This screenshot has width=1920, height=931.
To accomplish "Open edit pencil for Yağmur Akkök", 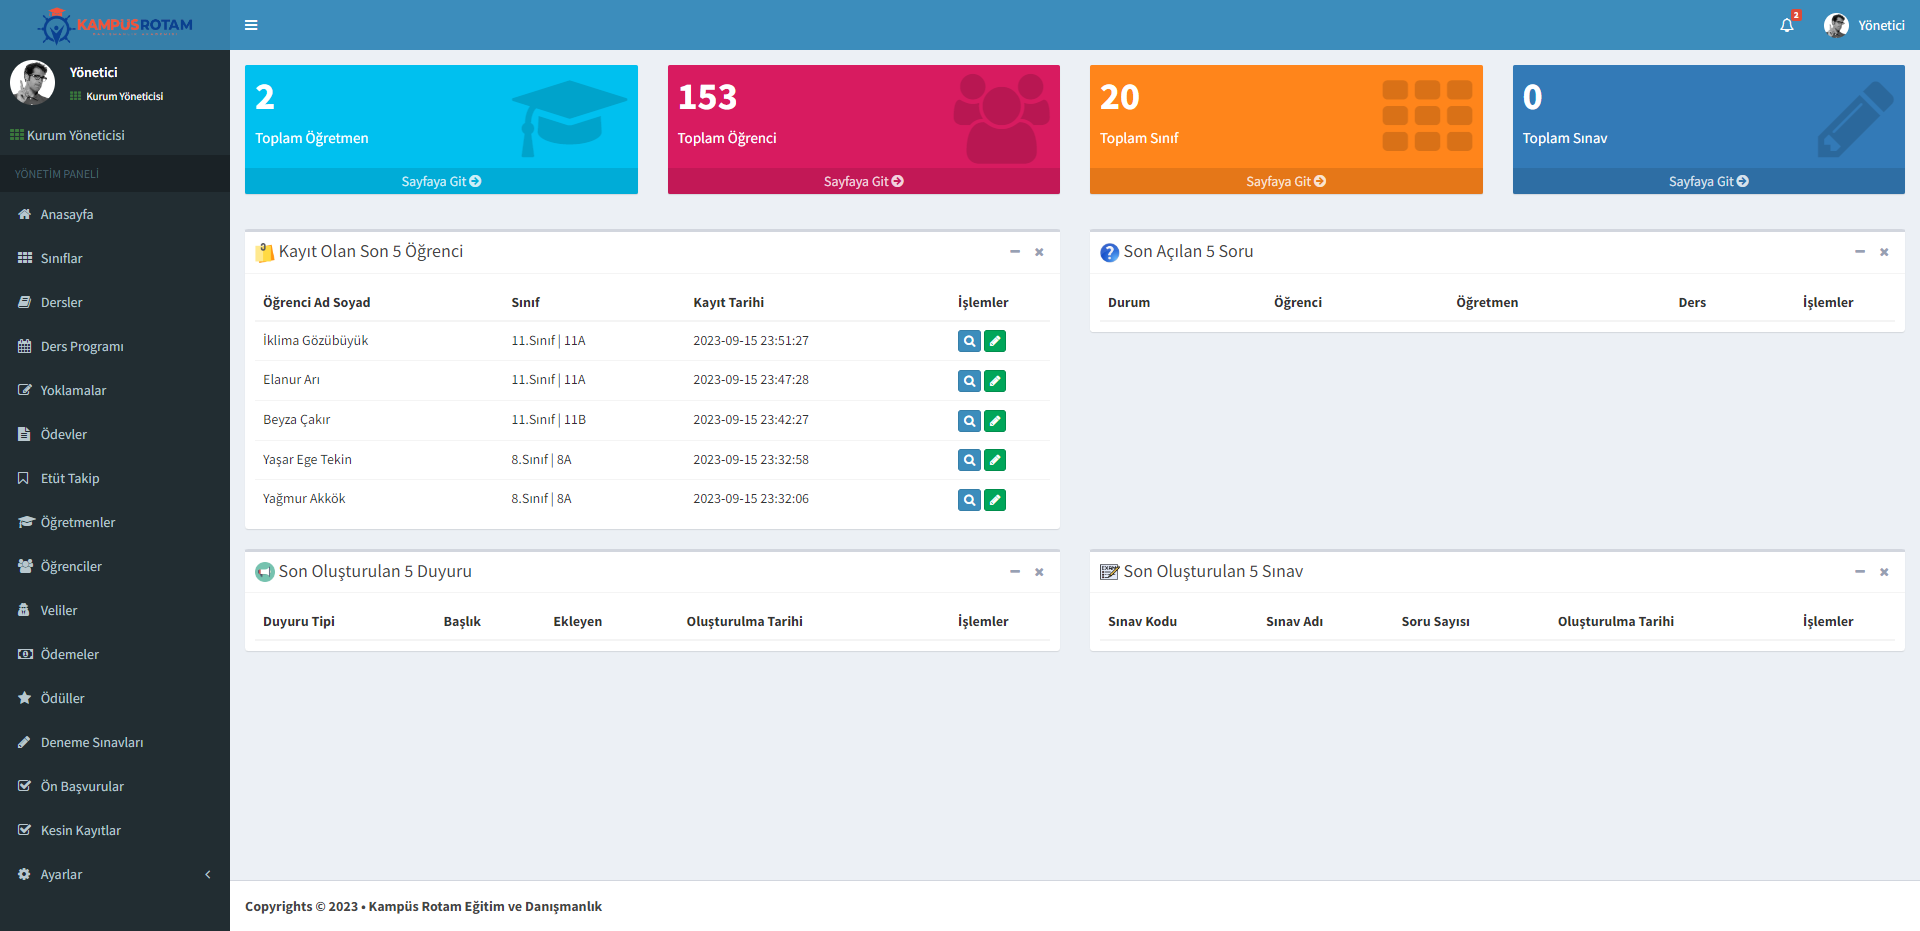I will click(x=995, y=500).
